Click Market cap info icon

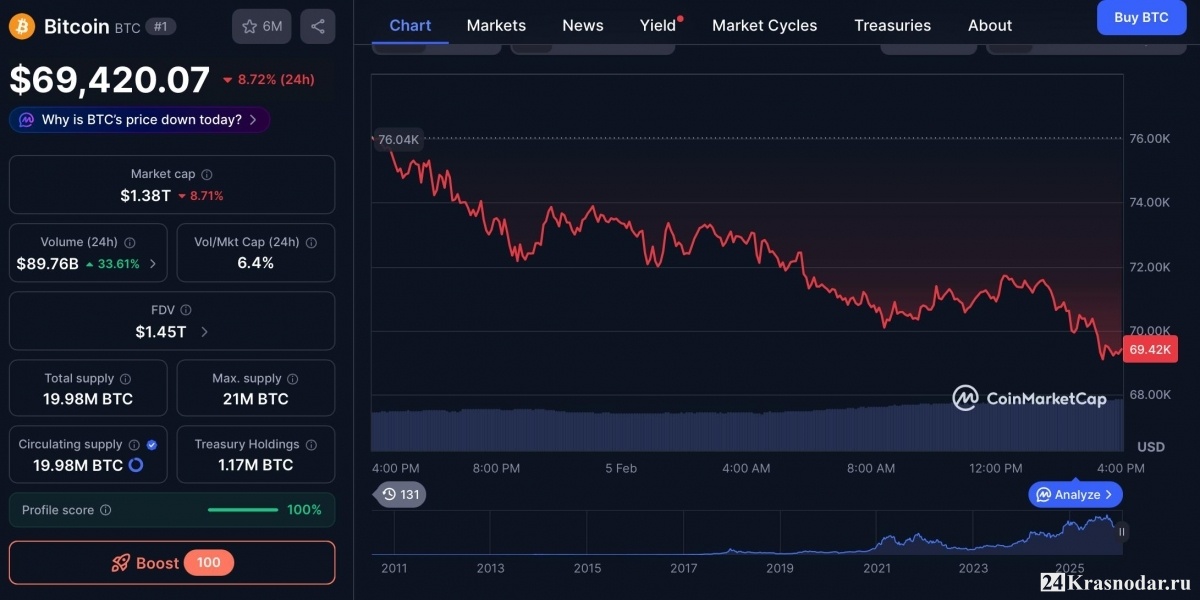click(207, 174)
